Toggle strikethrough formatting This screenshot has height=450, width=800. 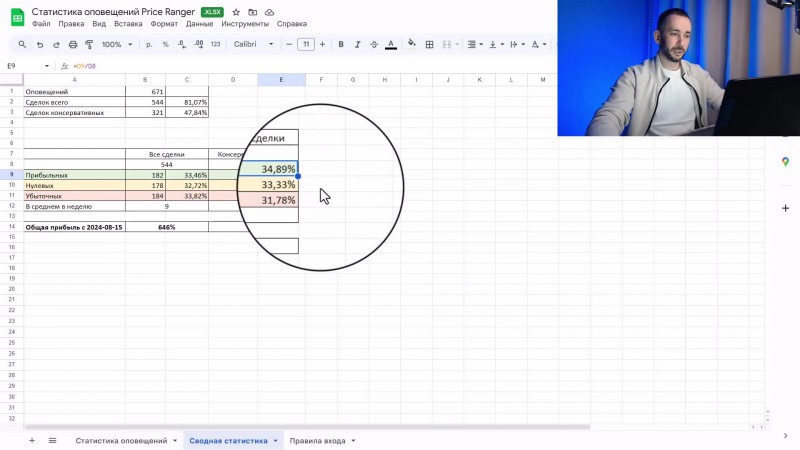coord(374,44)
